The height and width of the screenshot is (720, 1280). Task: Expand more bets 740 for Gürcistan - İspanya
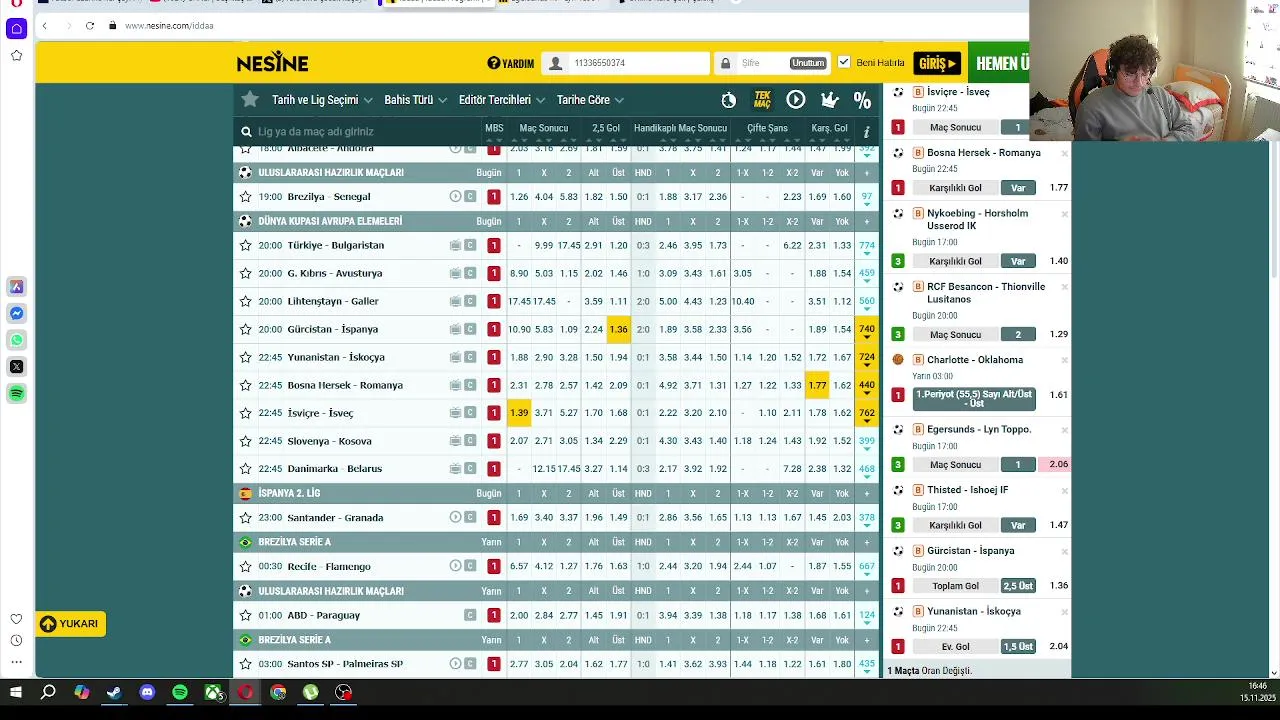[x=867, y=330]
